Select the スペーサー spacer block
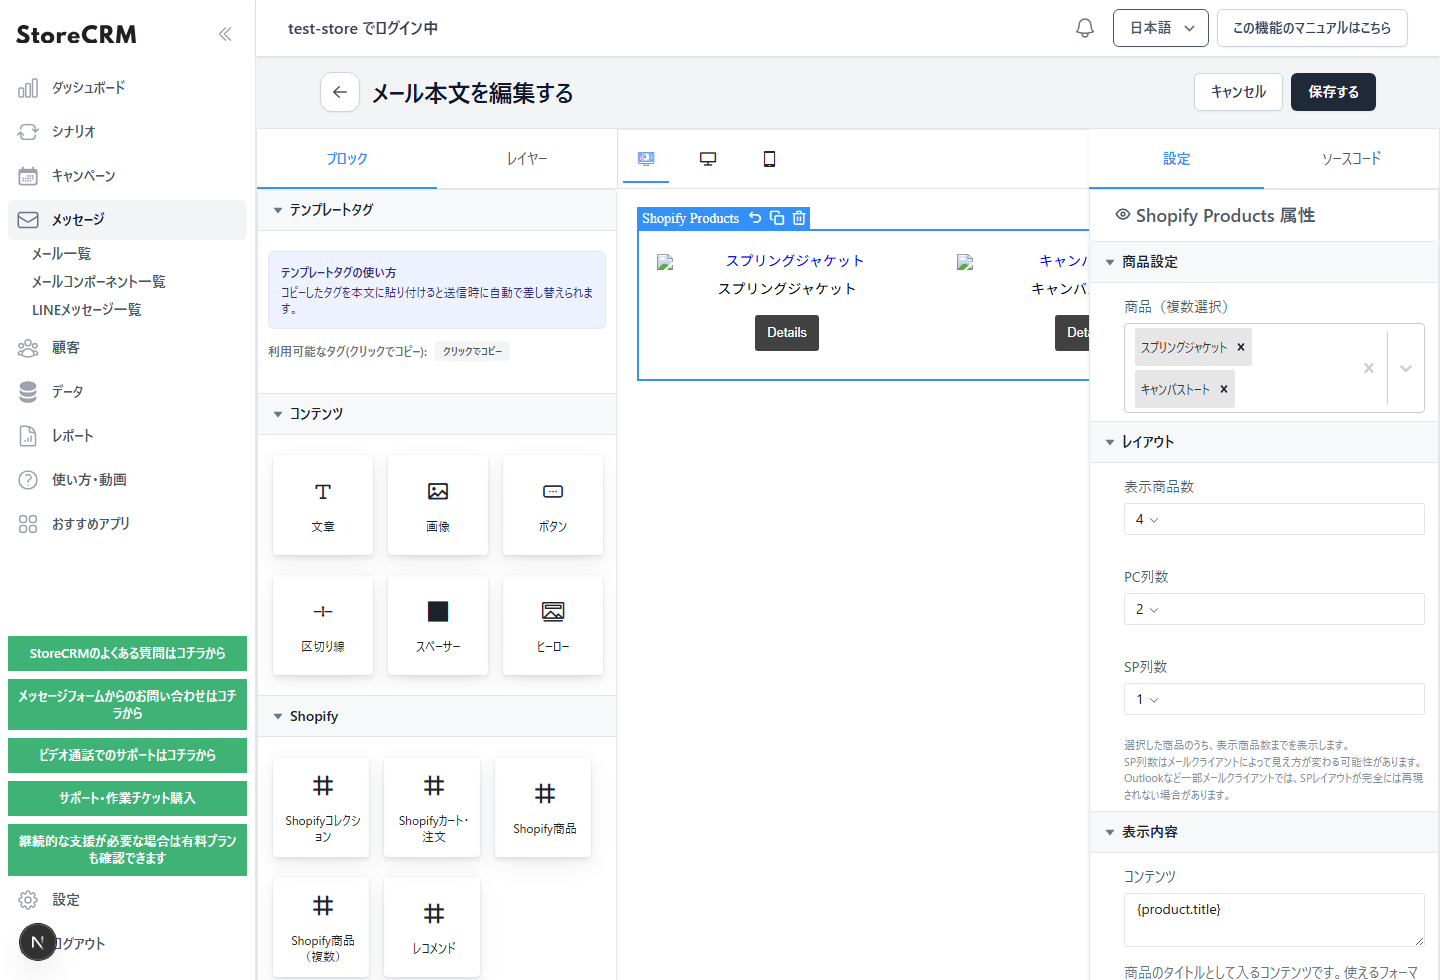The image size is (1440, 980). (x=438, y=625)
